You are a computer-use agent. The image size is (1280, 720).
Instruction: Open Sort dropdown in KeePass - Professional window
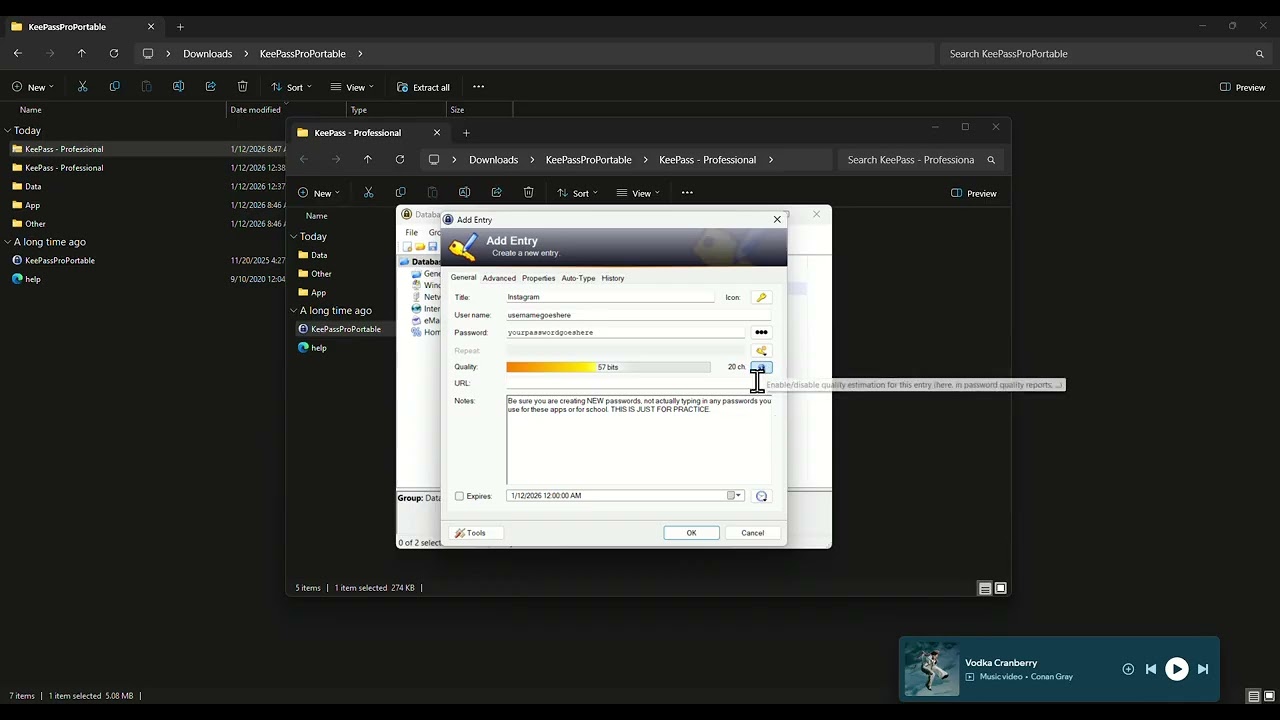click(578, 193)
